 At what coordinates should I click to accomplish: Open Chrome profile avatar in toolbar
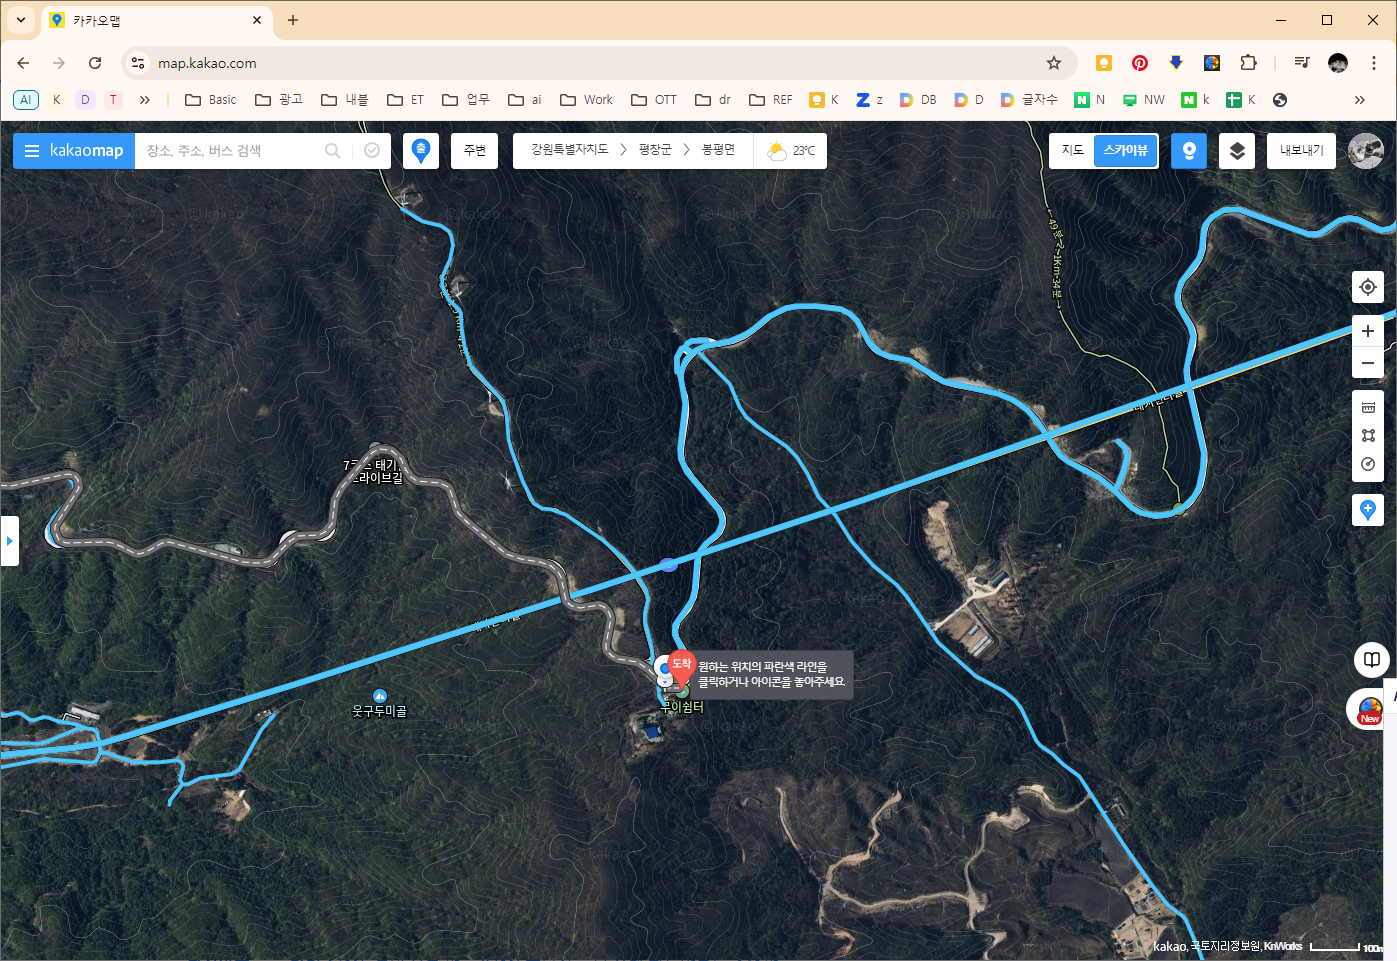coord(1338,63)
